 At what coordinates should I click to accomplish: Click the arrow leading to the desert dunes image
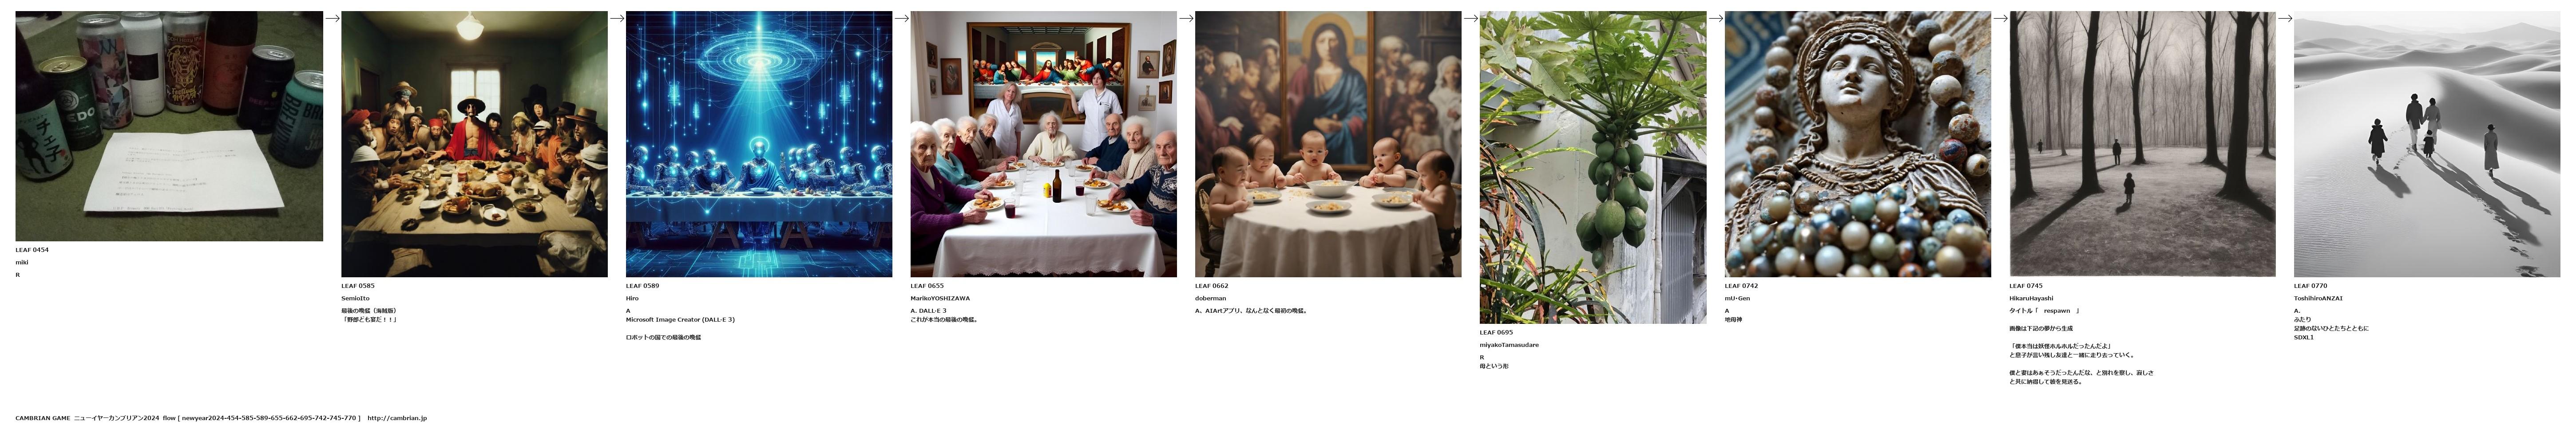click(2285, 18)
